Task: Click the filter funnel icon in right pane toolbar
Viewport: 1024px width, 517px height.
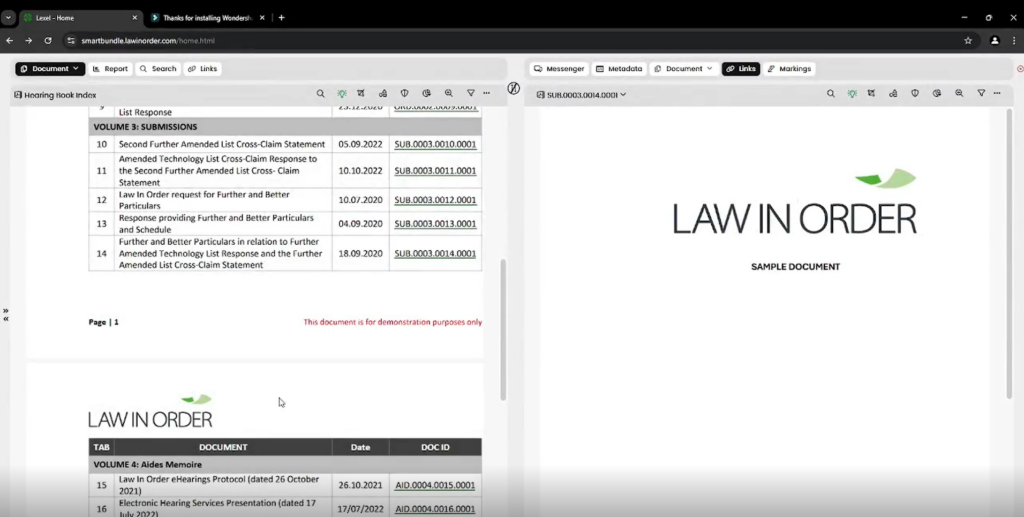Action: tap(982, 94)
